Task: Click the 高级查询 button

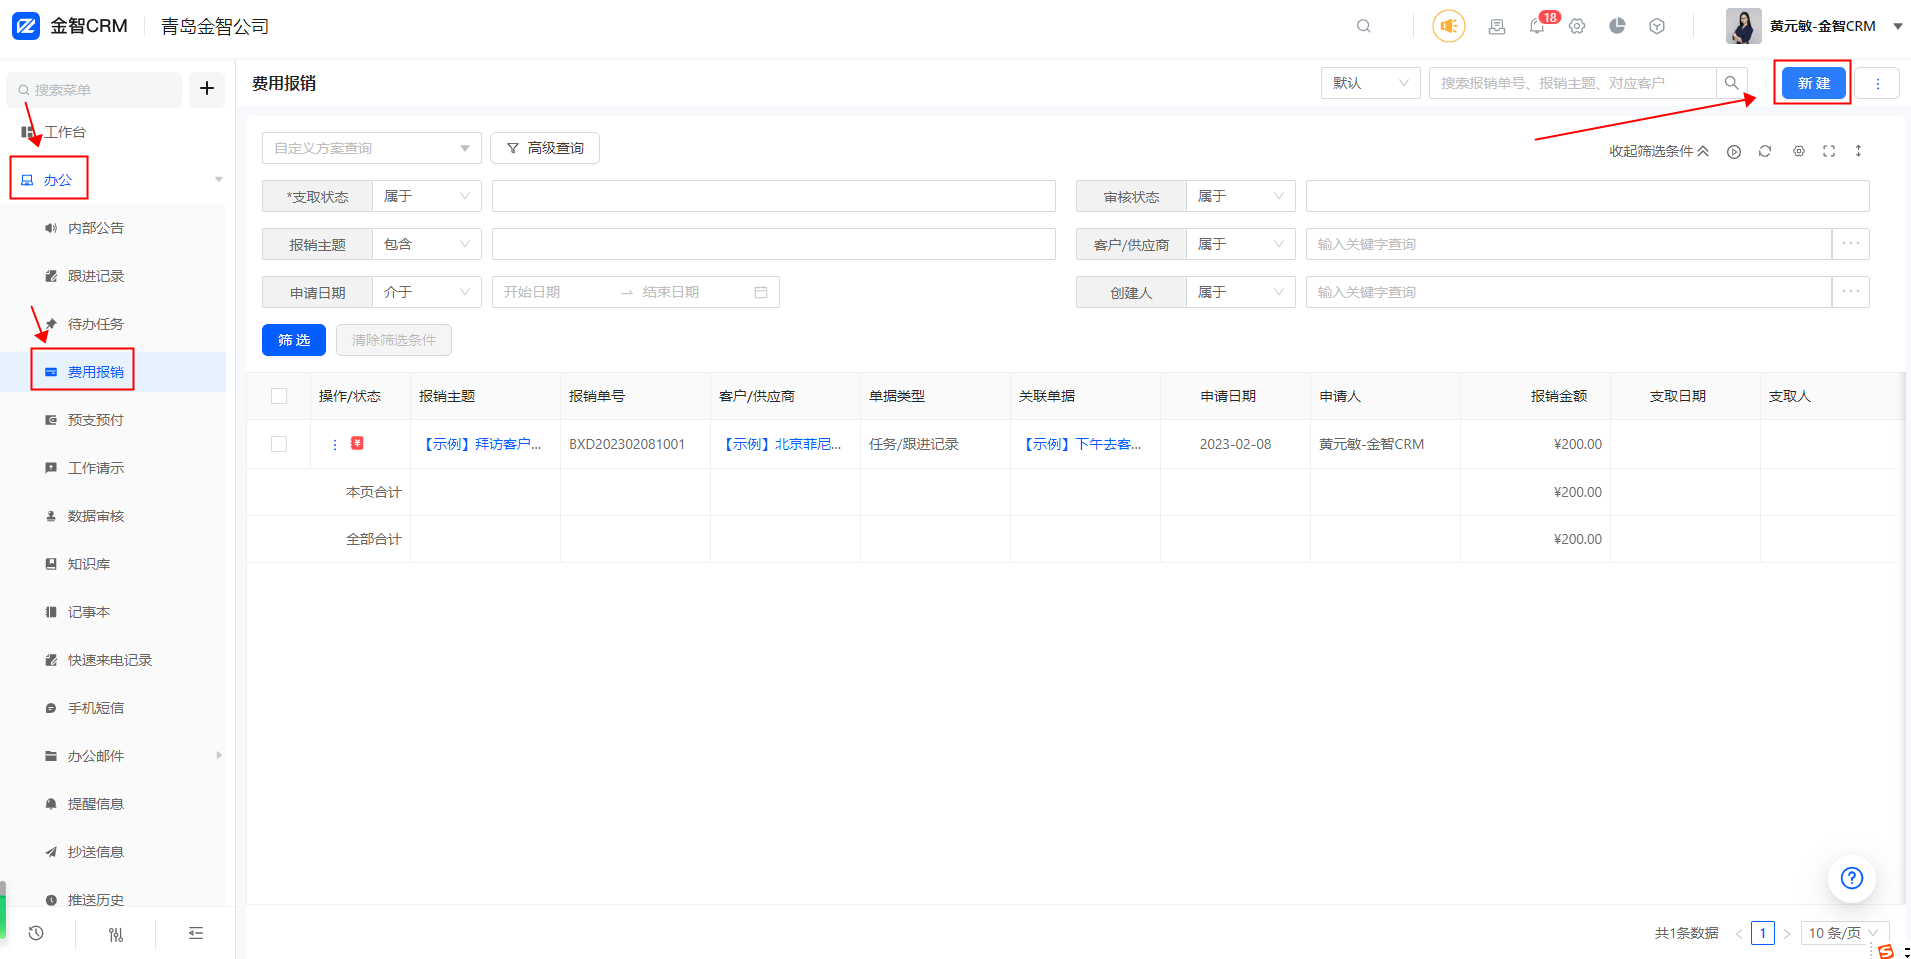Action: (x=545, y=148)
